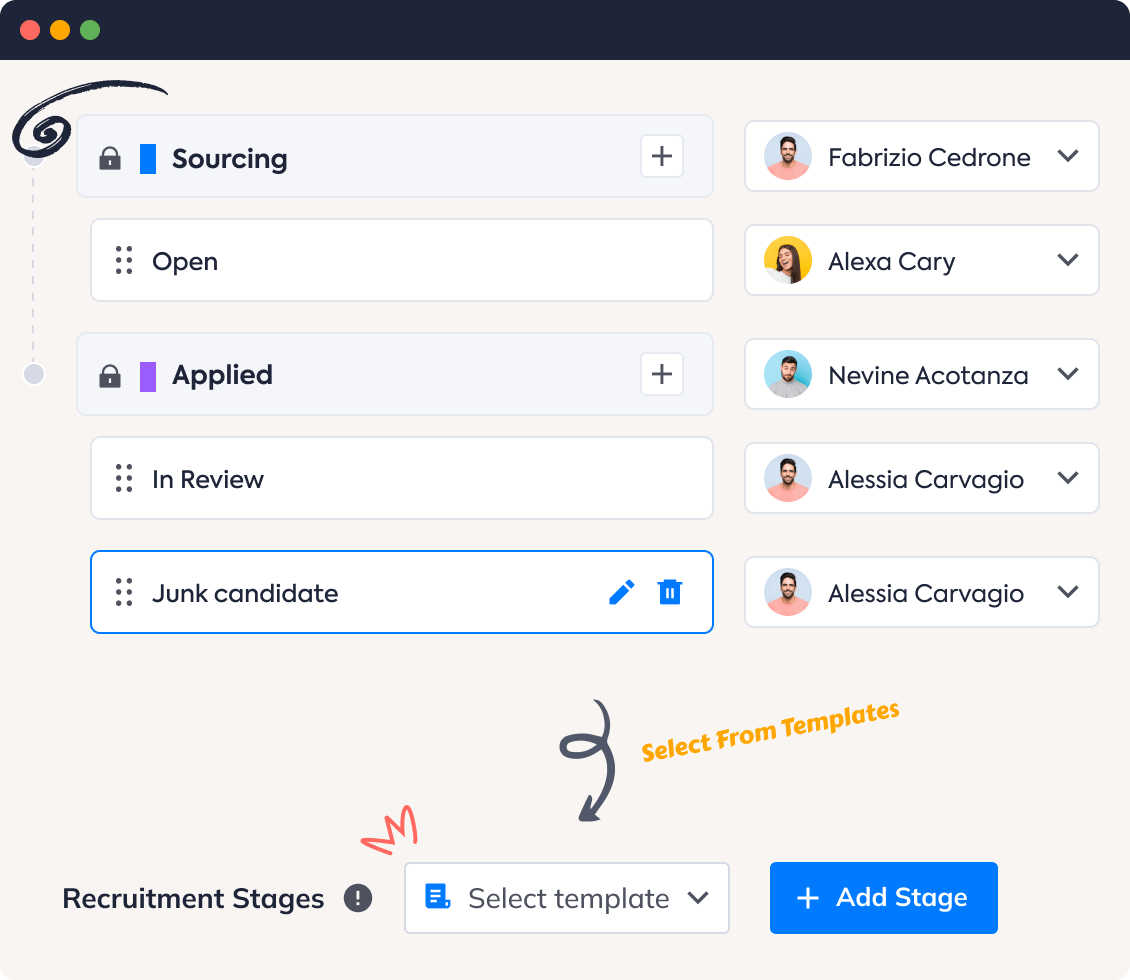Select the edit pencil on Junk candidate
Screen dimensions: 1130x980
click(622, 591)
